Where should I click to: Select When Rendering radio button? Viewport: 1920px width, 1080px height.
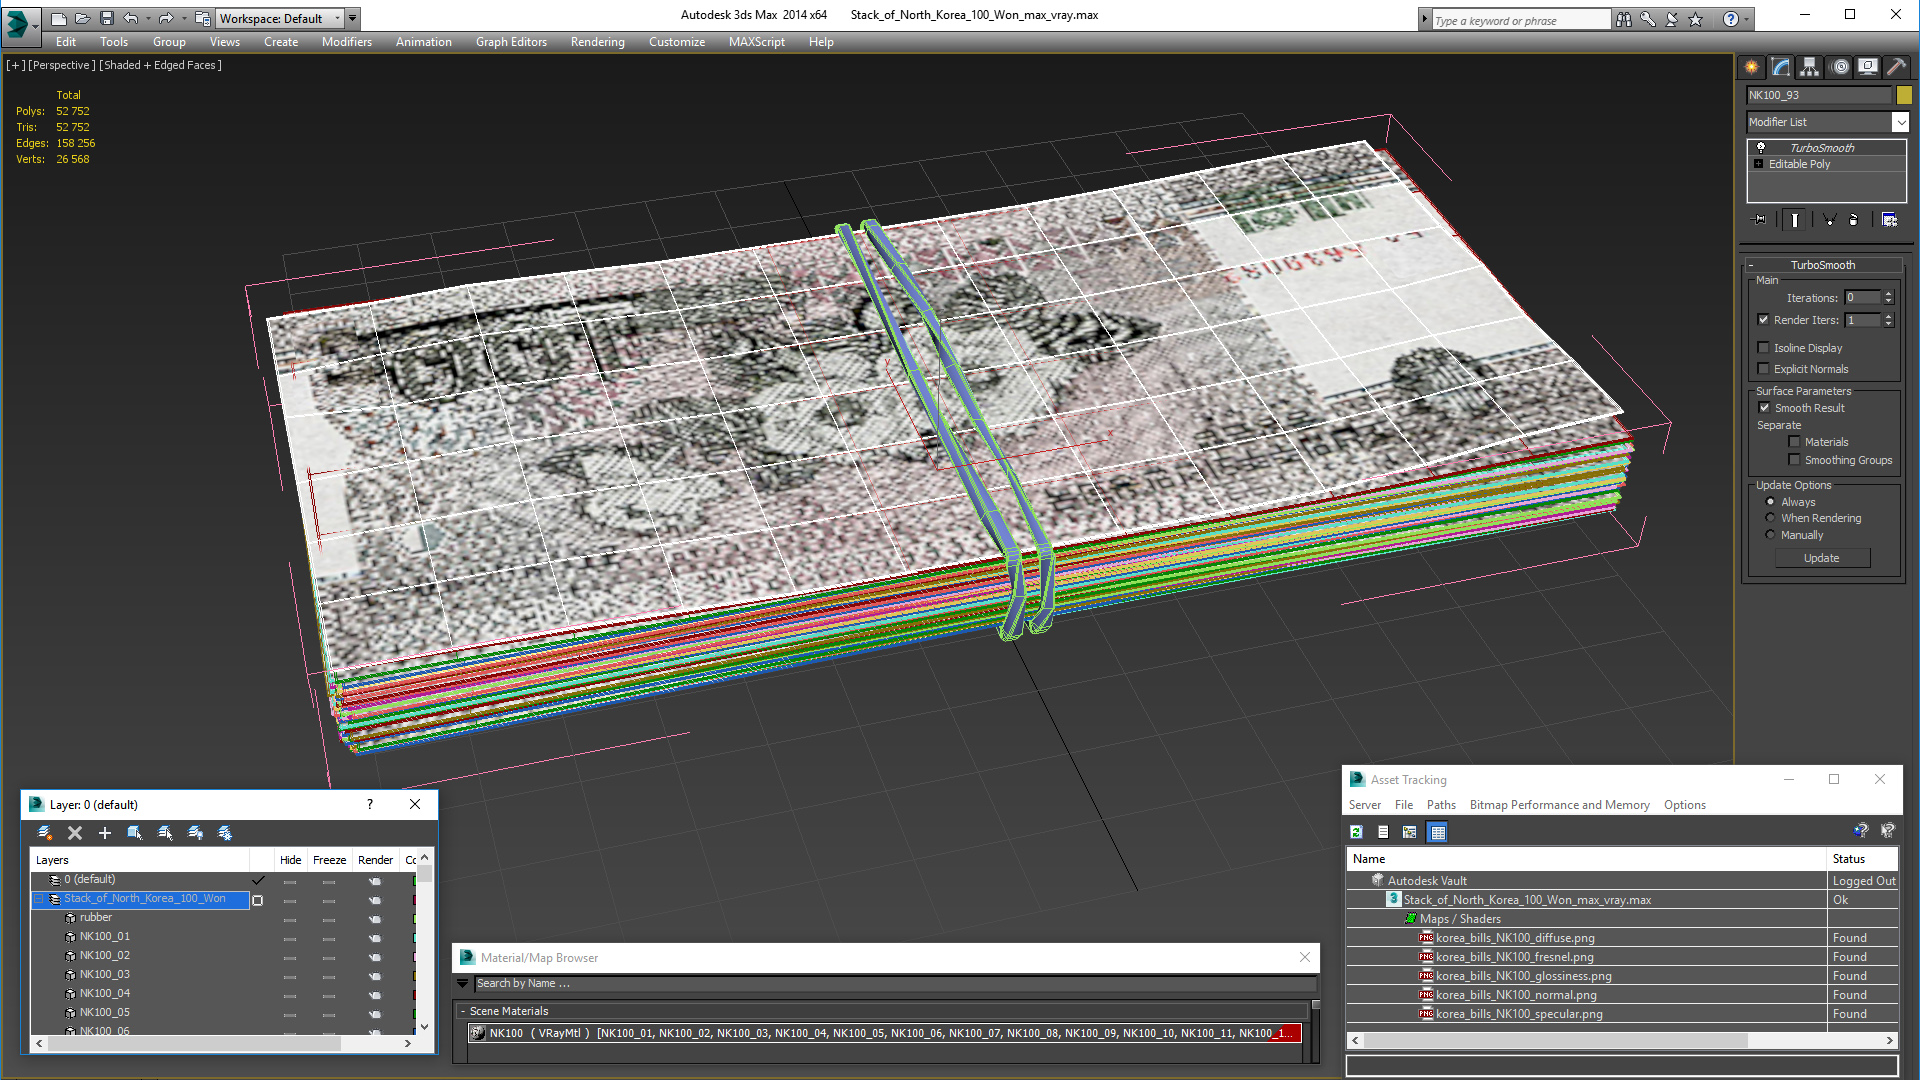[x=1771, y=518]
